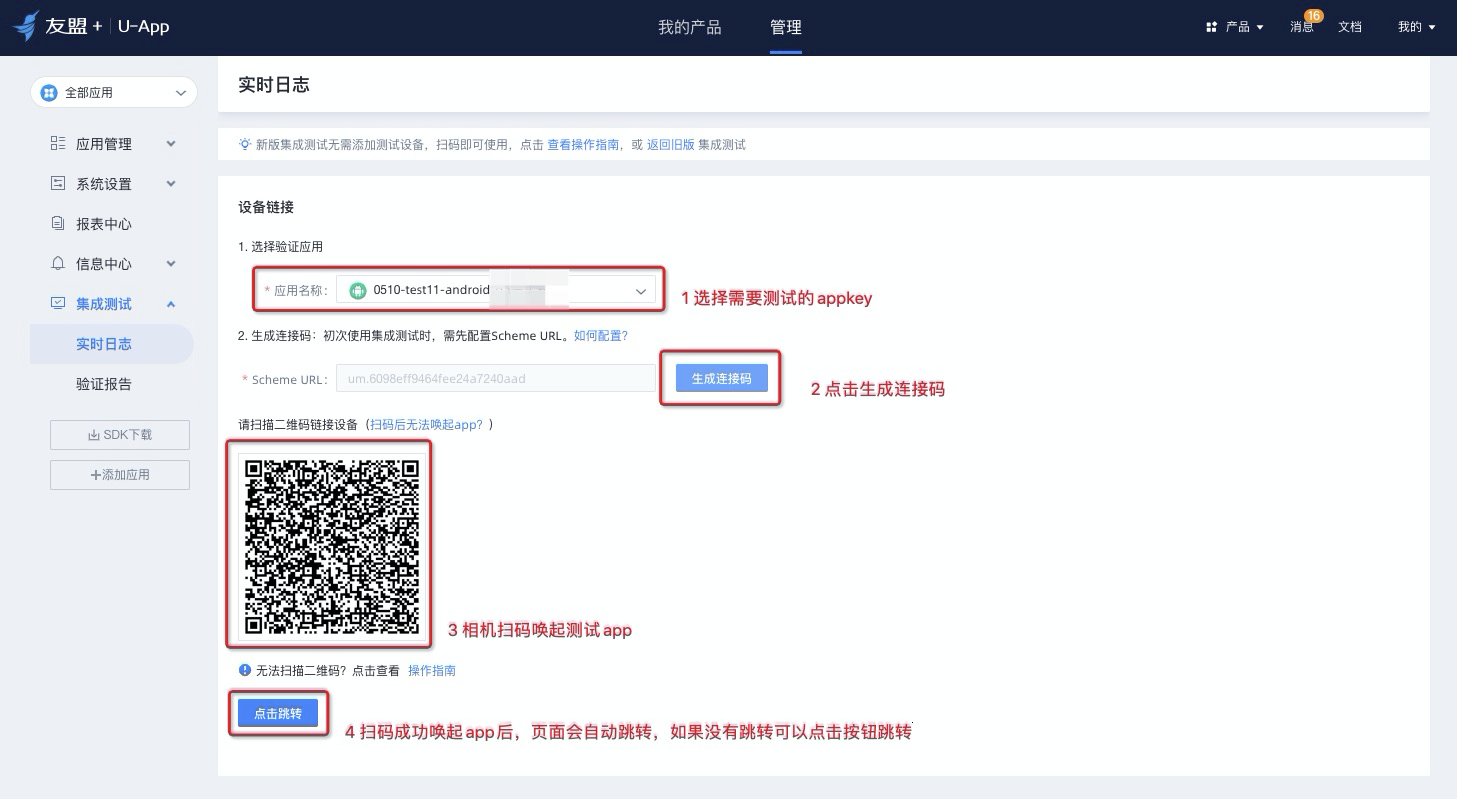
Task: Click the 系统设置 icon
Action: [x=58, y=184]
